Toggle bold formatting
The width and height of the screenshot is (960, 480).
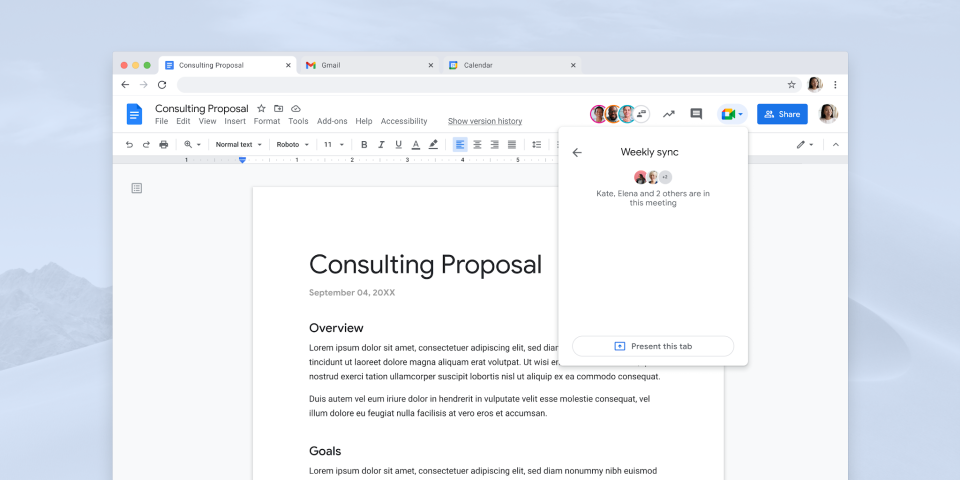(x=364, y=144)
